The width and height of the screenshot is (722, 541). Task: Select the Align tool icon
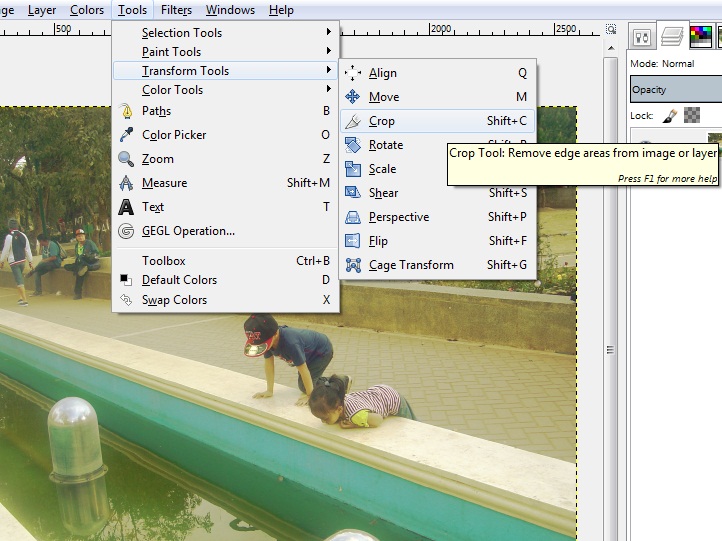click(353, 73)
